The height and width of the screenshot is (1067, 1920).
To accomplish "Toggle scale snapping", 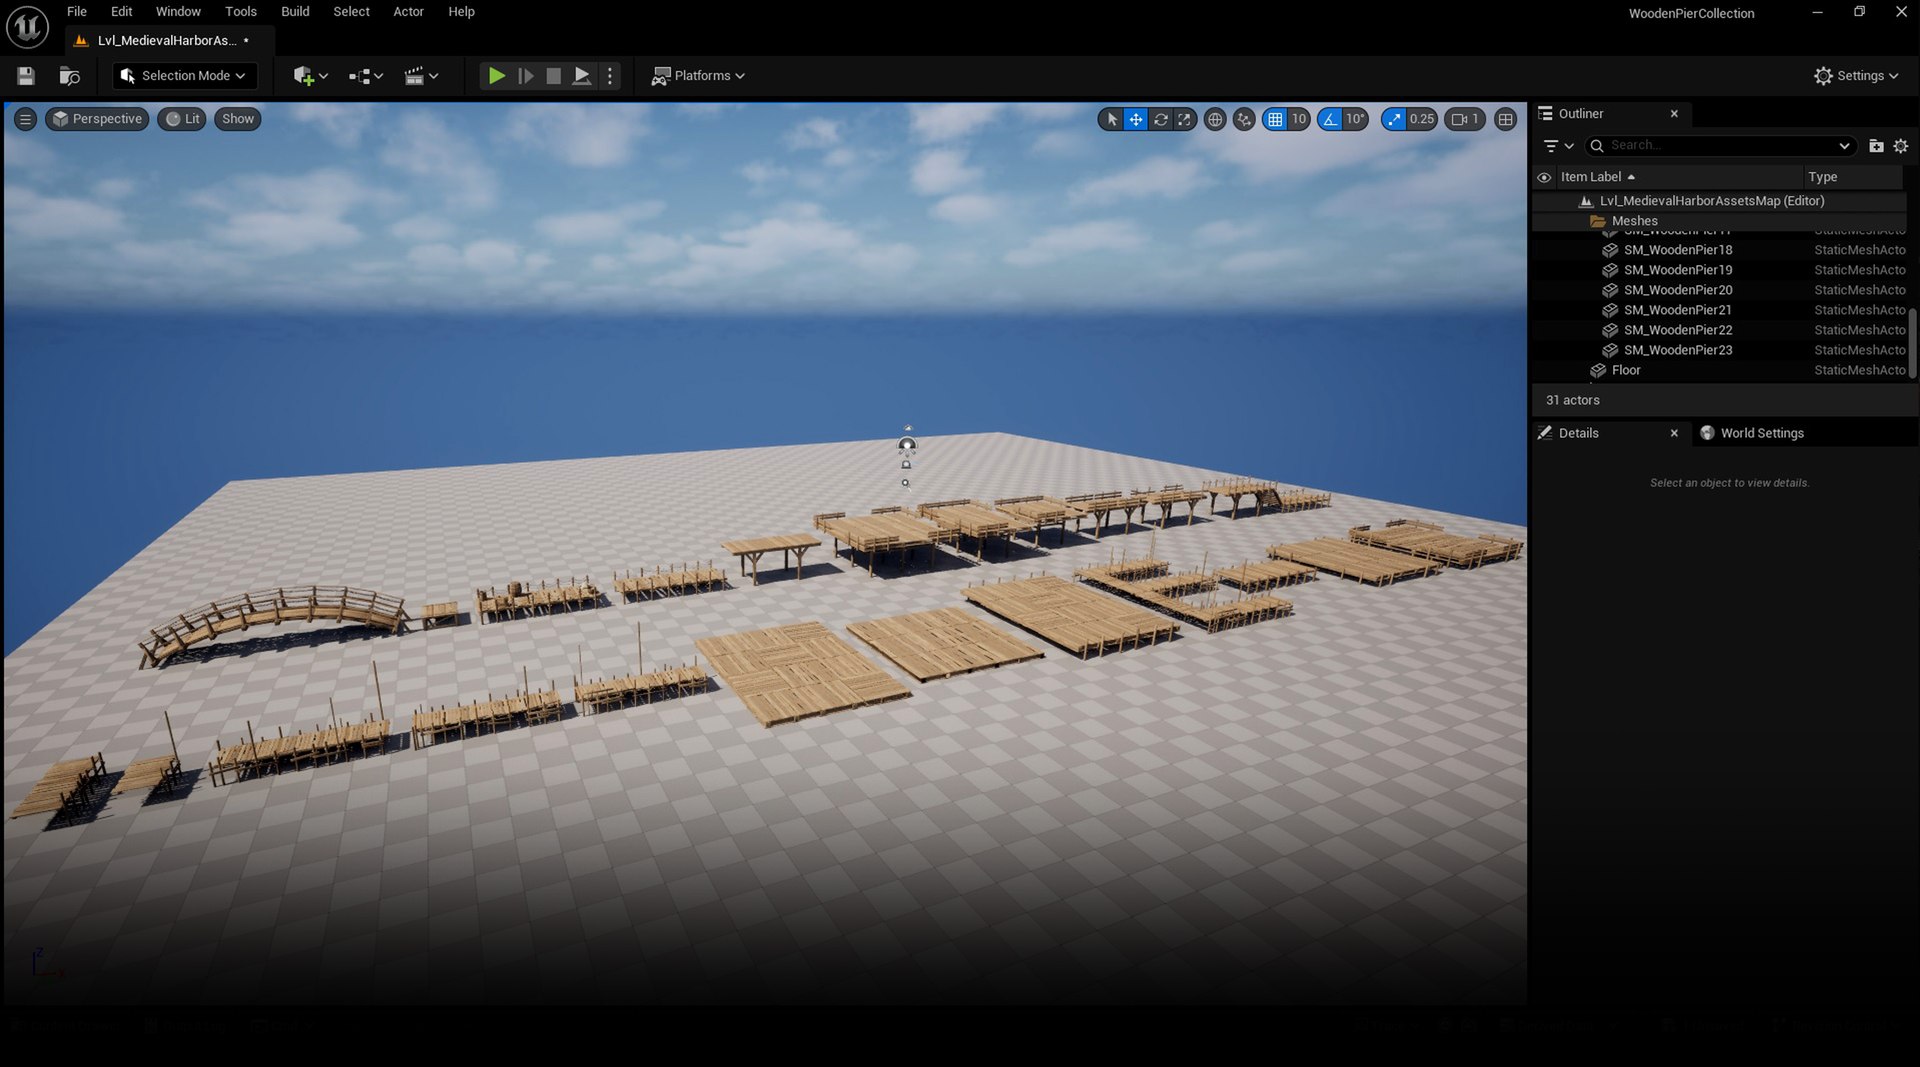I will pos(1394,119).
